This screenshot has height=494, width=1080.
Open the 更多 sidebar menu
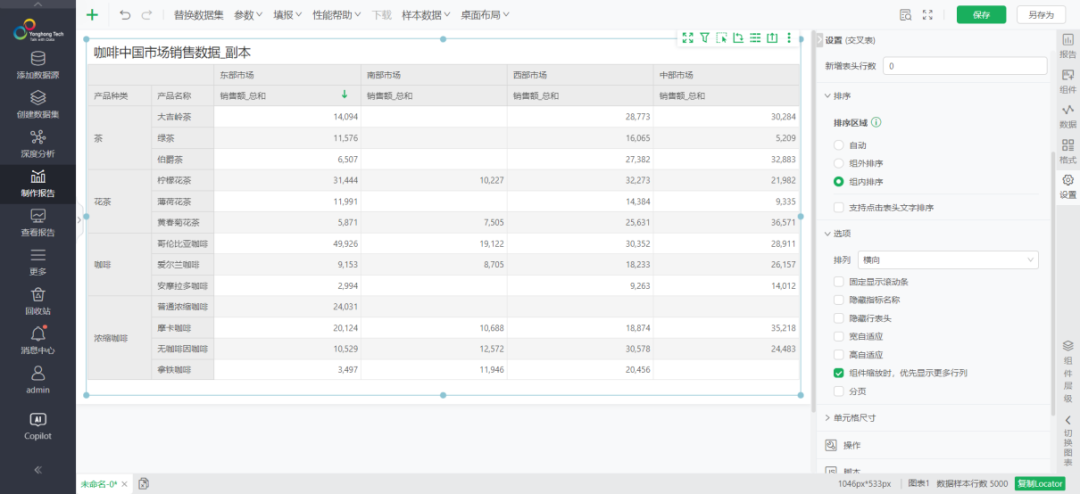click(38, 262)
